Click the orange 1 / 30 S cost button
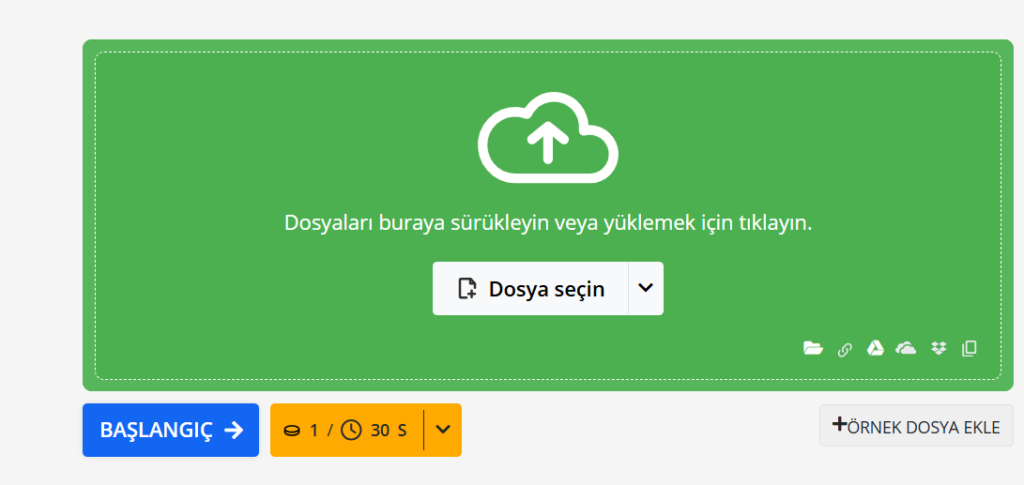Image resolution: width=1024 pixels, height=485 pixels. click(346, 430)
